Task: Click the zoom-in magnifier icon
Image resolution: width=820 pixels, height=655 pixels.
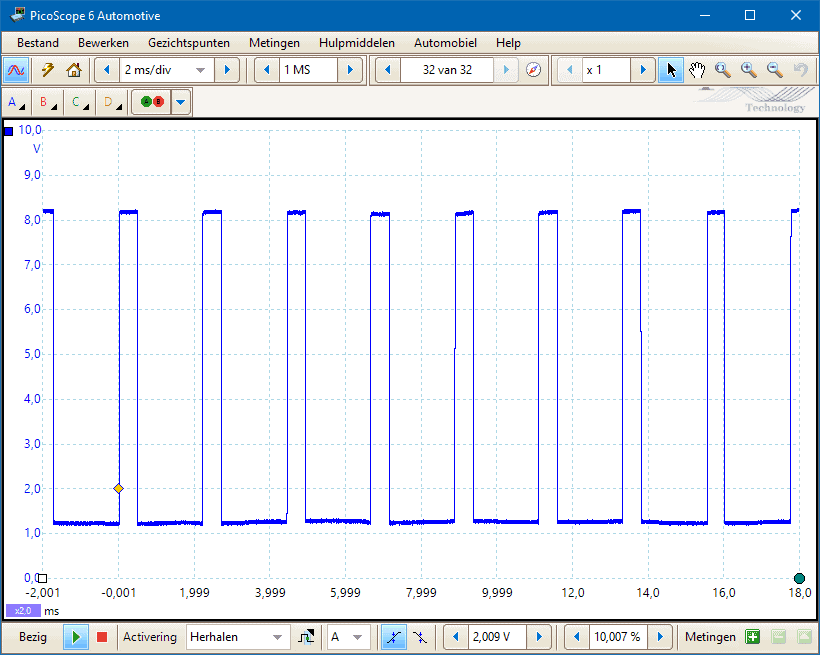Action: point(748,70)
